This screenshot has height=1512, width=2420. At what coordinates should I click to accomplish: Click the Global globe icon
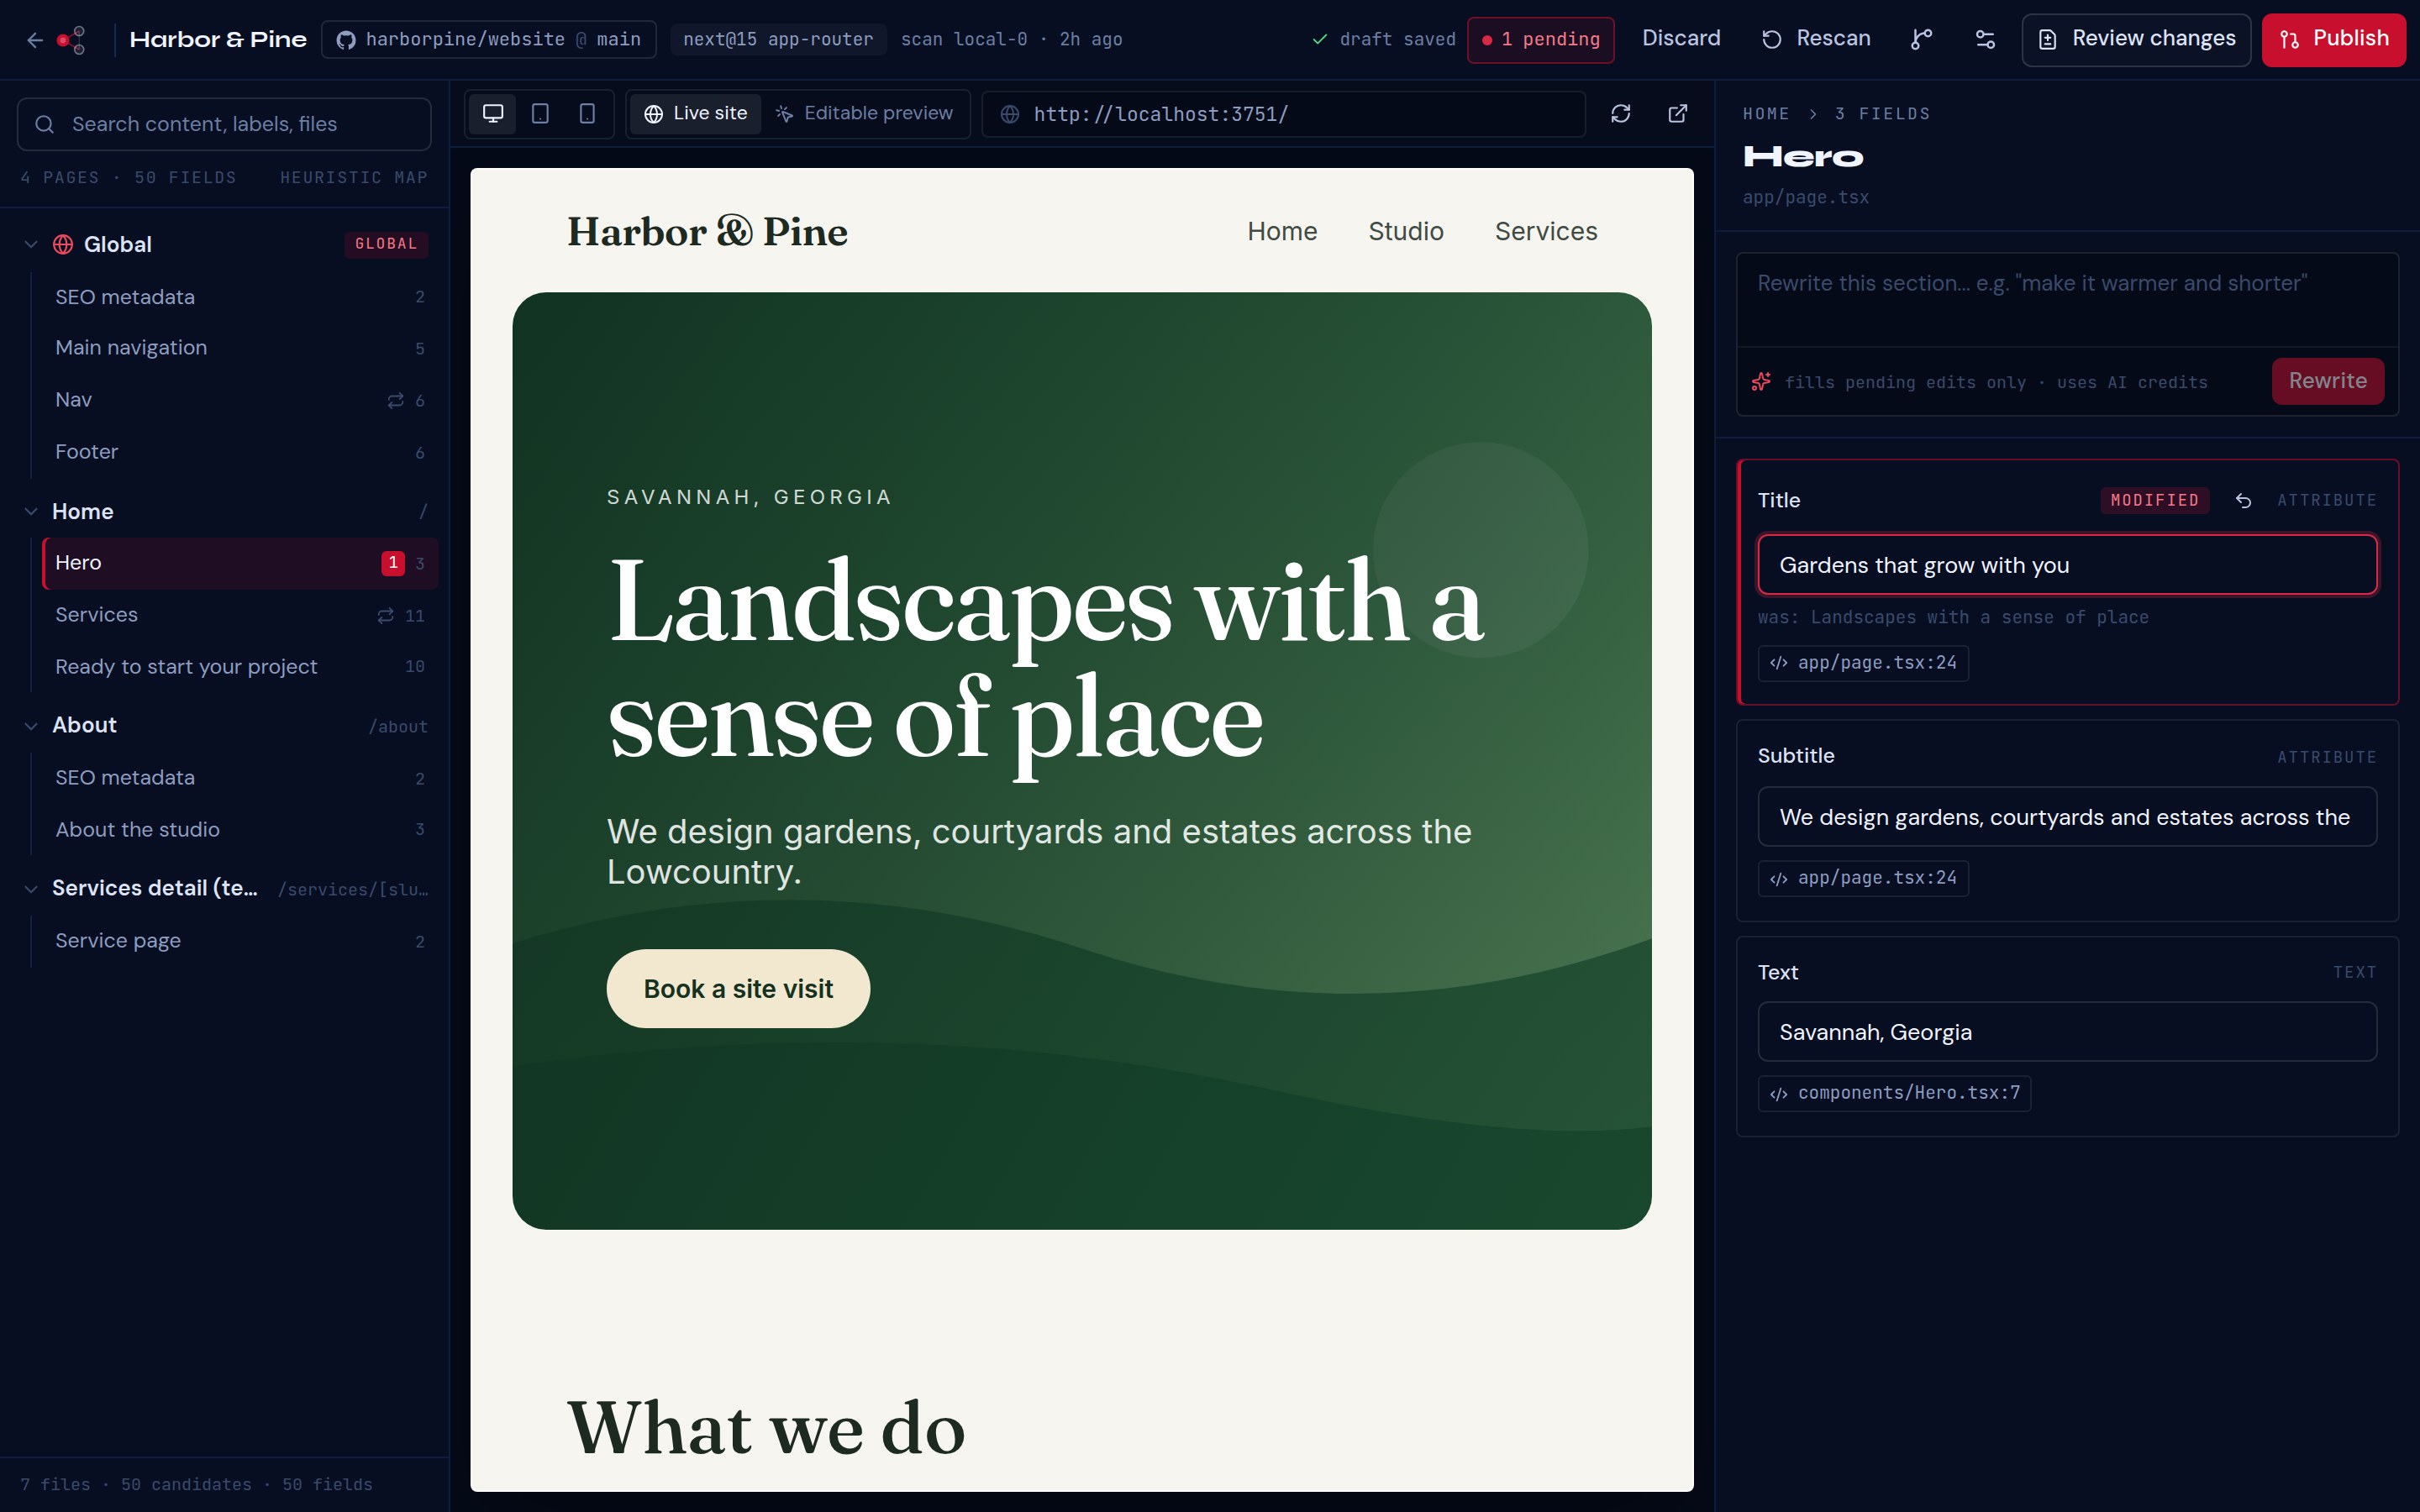(63, 244)
